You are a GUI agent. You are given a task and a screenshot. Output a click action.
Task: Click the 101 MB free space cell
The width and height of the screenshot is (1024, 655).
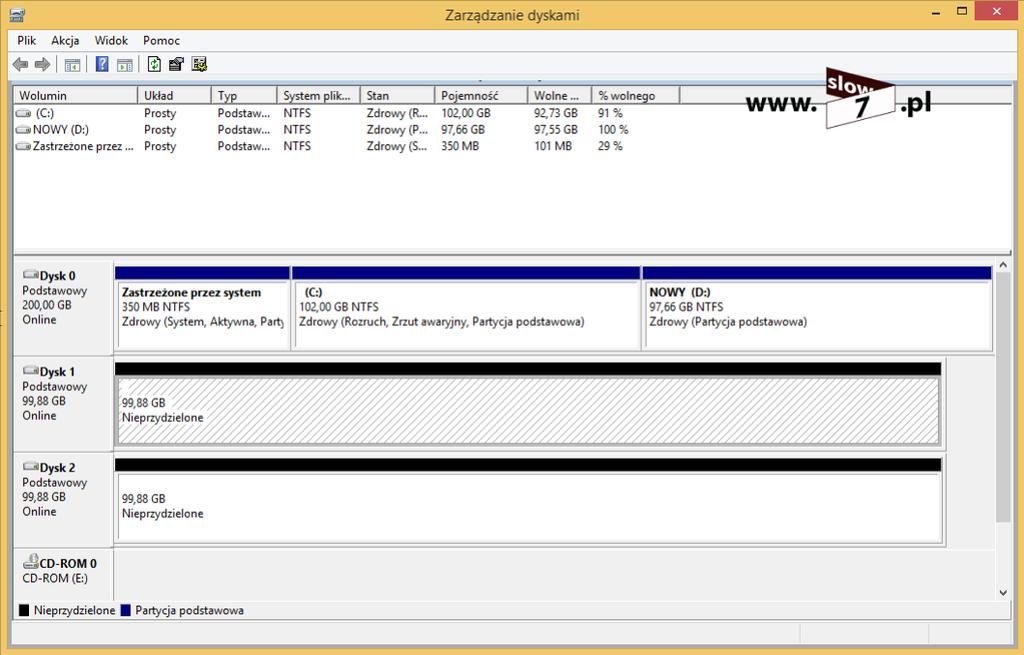coord(552,146)
